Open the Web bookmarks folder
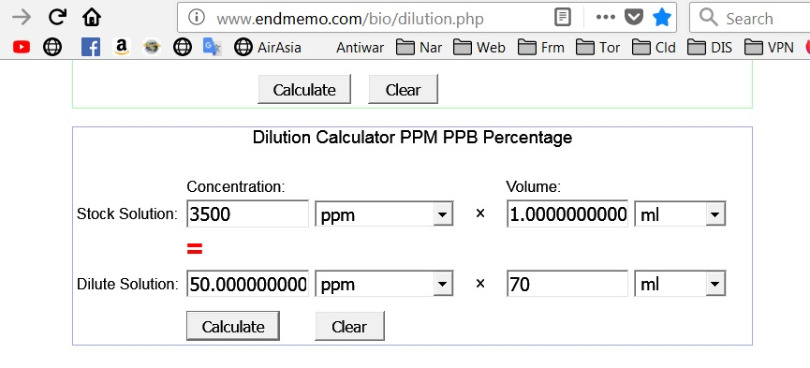Screen dimensions: 810x368 pos(479,48)
